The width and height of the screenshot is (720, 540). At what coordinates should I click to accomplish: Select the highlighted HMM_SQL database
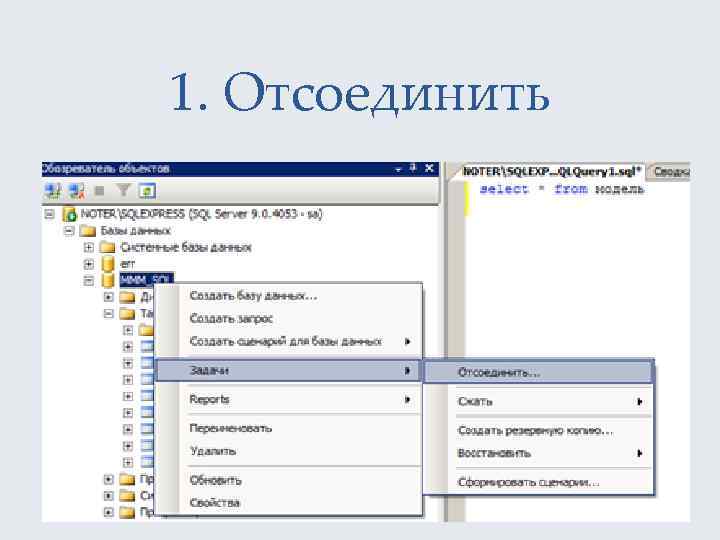tap(146, 279)
